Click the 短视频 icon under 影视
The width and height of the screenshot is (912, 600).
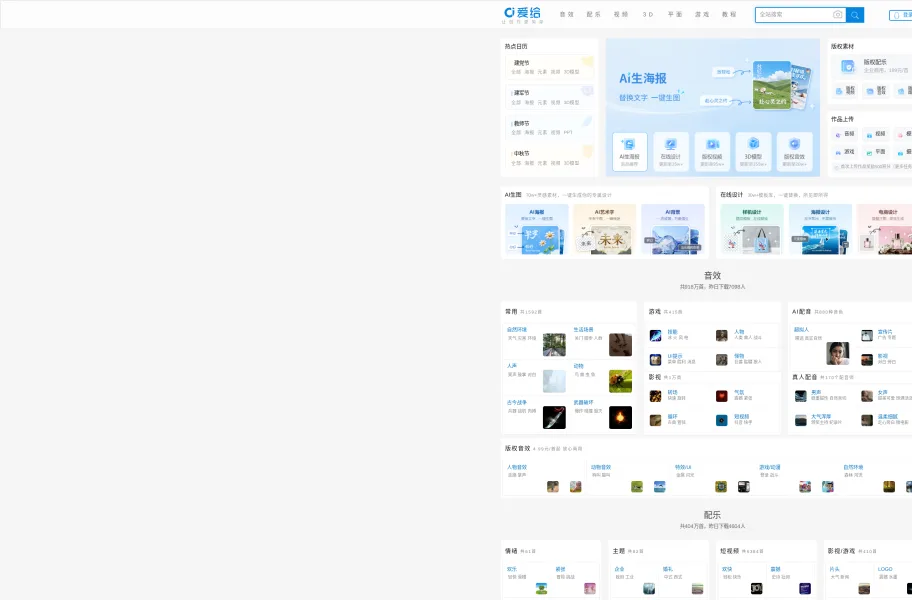point(722,420)
